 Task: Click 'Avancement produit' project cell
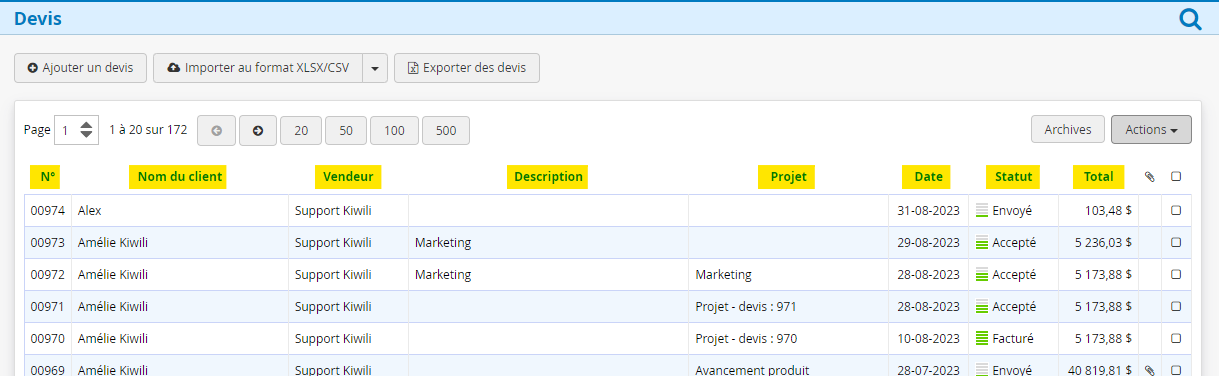click(751, 370)
